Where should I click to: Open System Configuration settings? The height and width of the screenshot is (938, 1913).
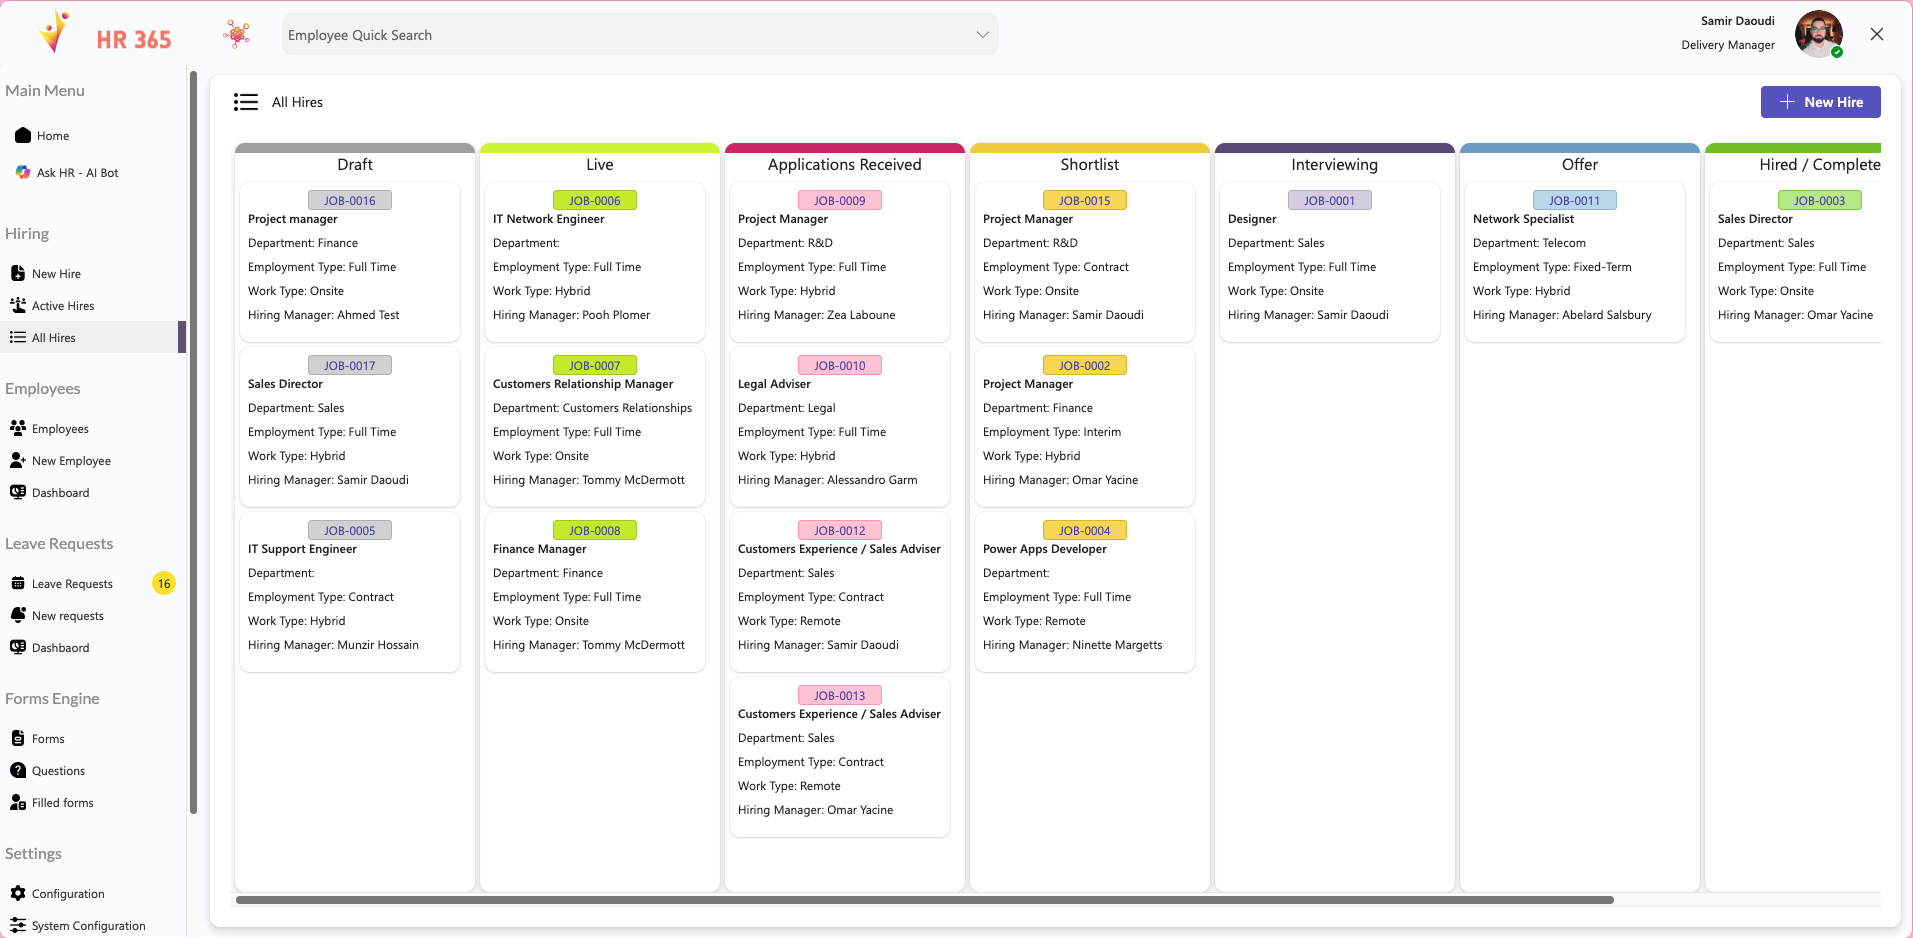pyautogui.click(x=89, y=925)
